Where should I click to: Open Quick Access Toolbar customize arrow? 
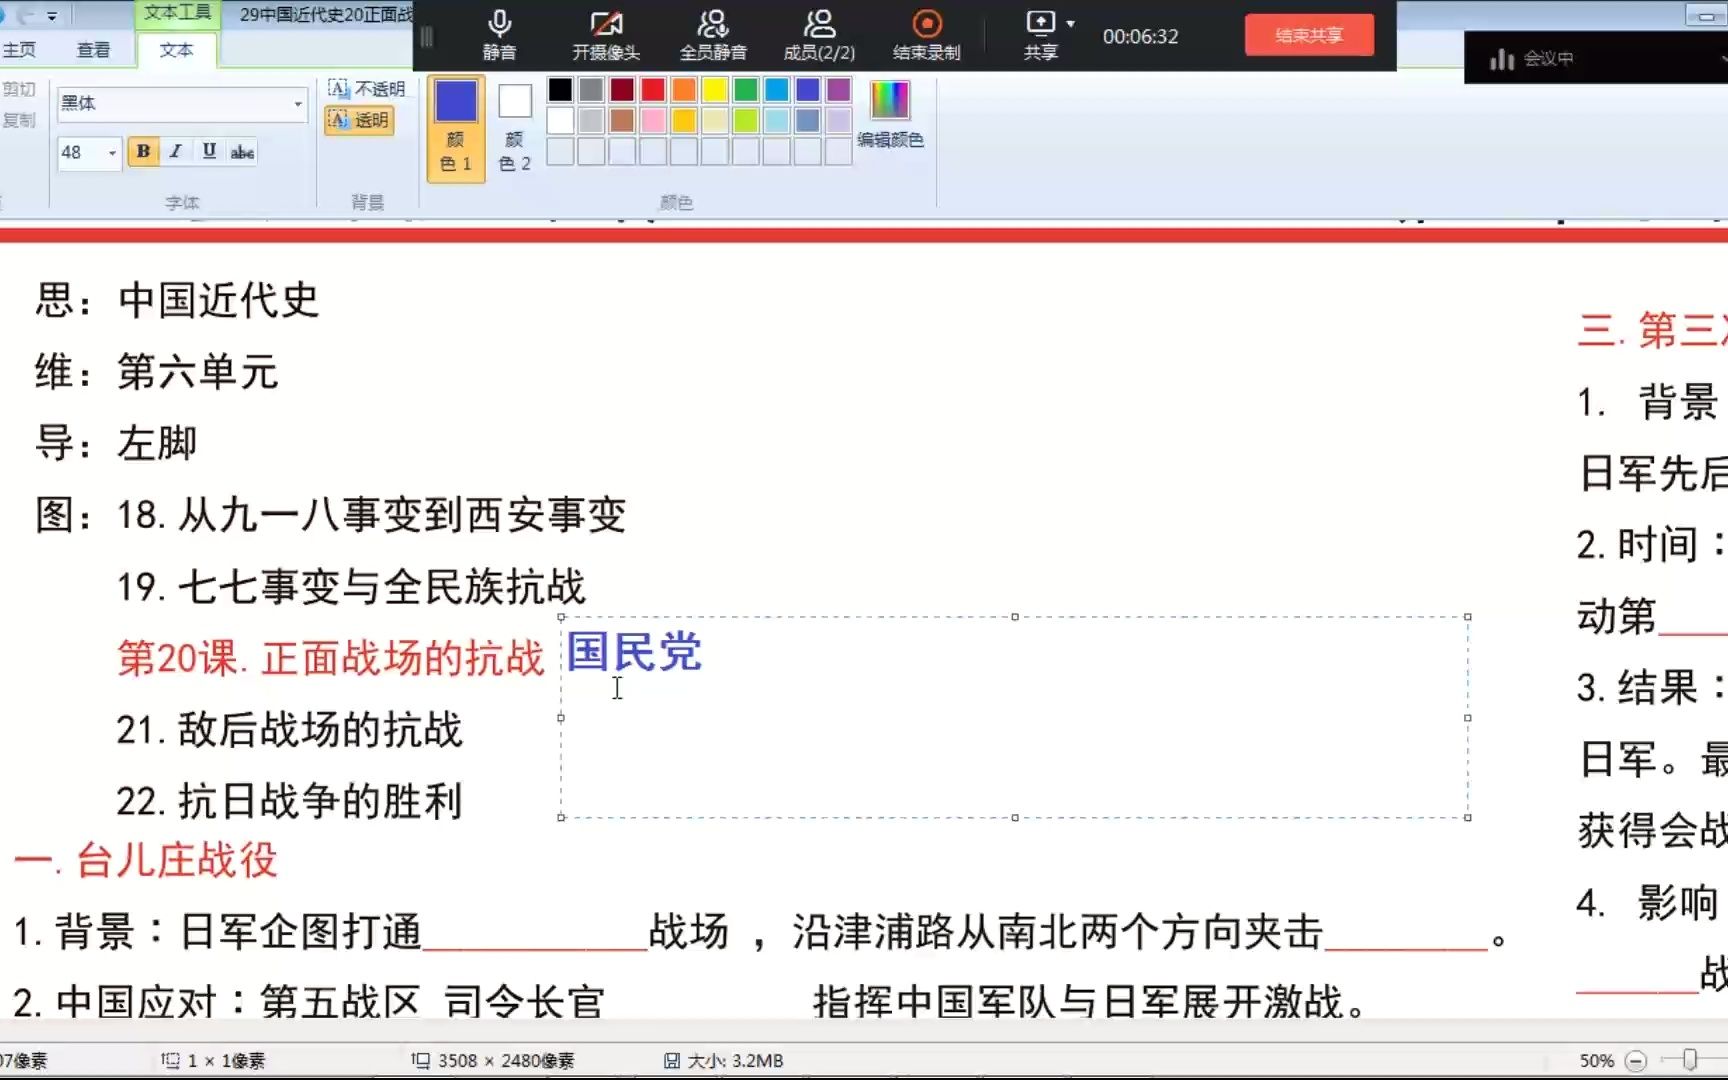tap(52, 15)
